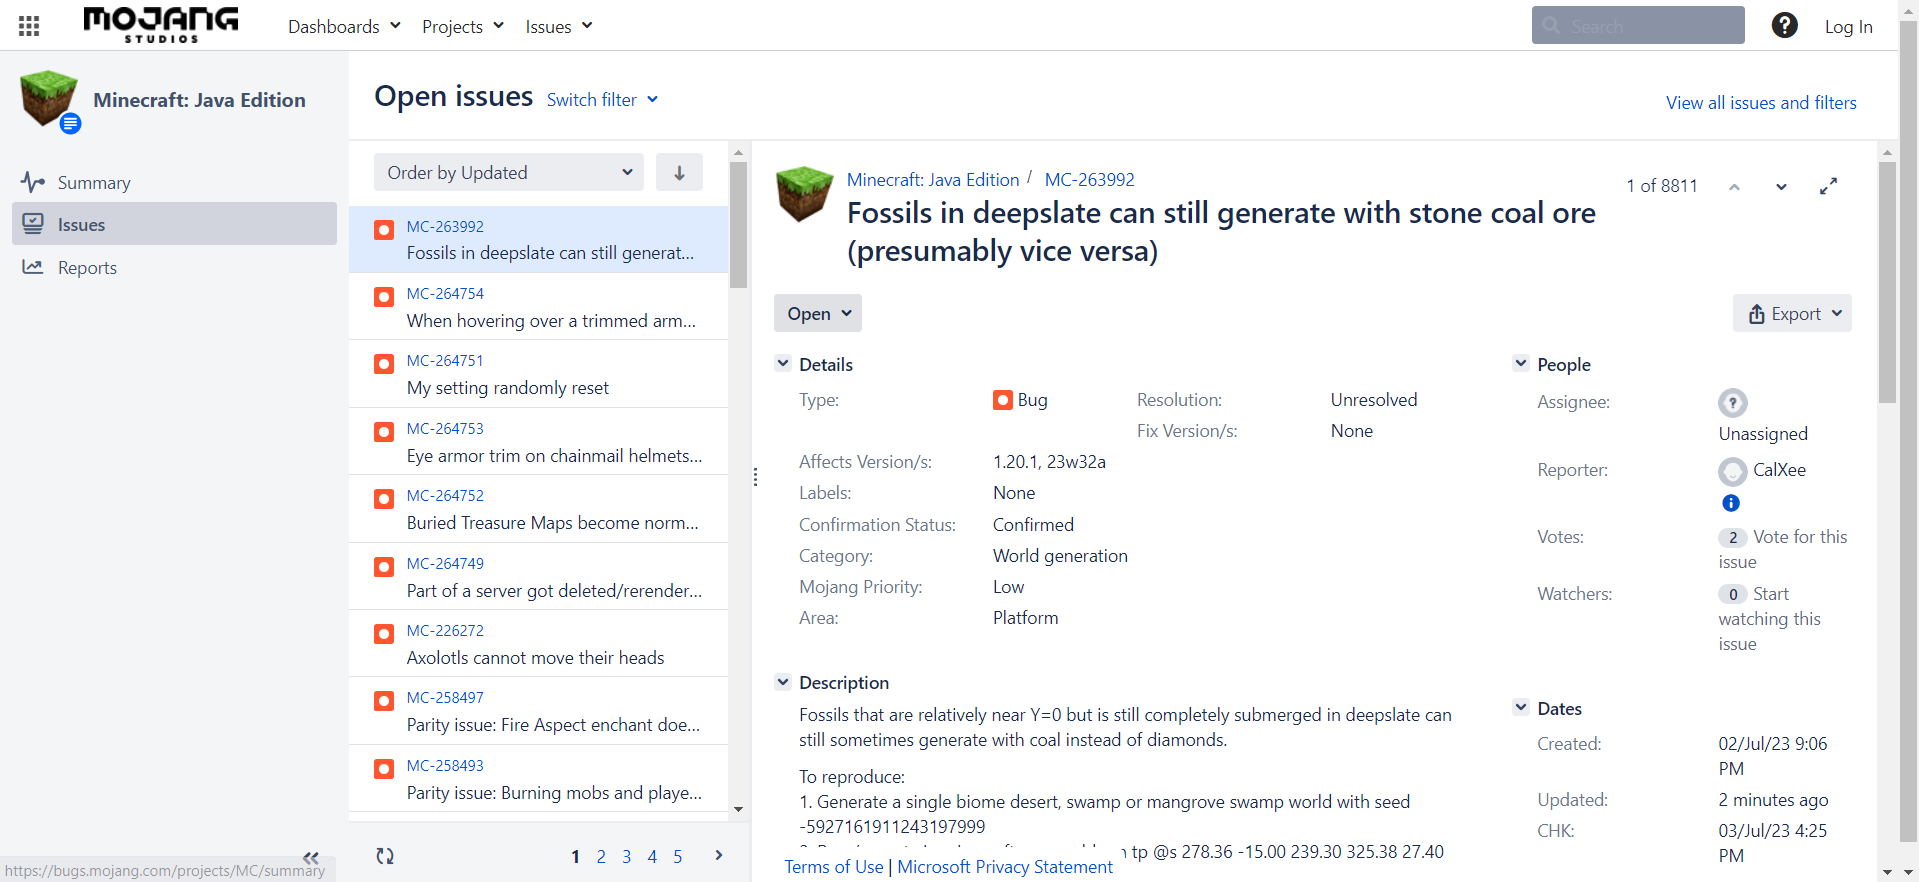Select Summary in the sidebar
This screenshot has width=1919, height=882.
point(174,182)
